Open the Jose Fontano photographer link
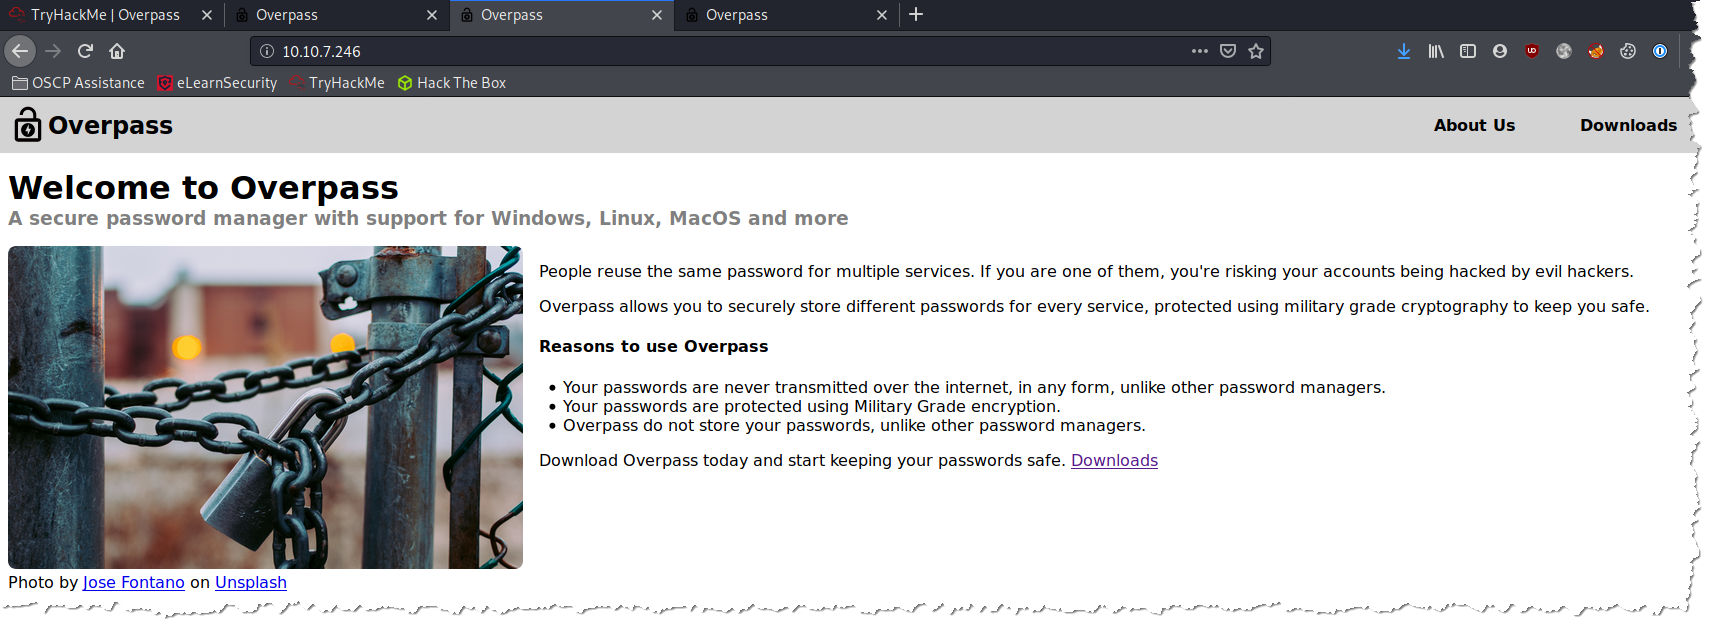Image resolution: width=1709 pixels, height=623 pixels. (x=133, y=582)
